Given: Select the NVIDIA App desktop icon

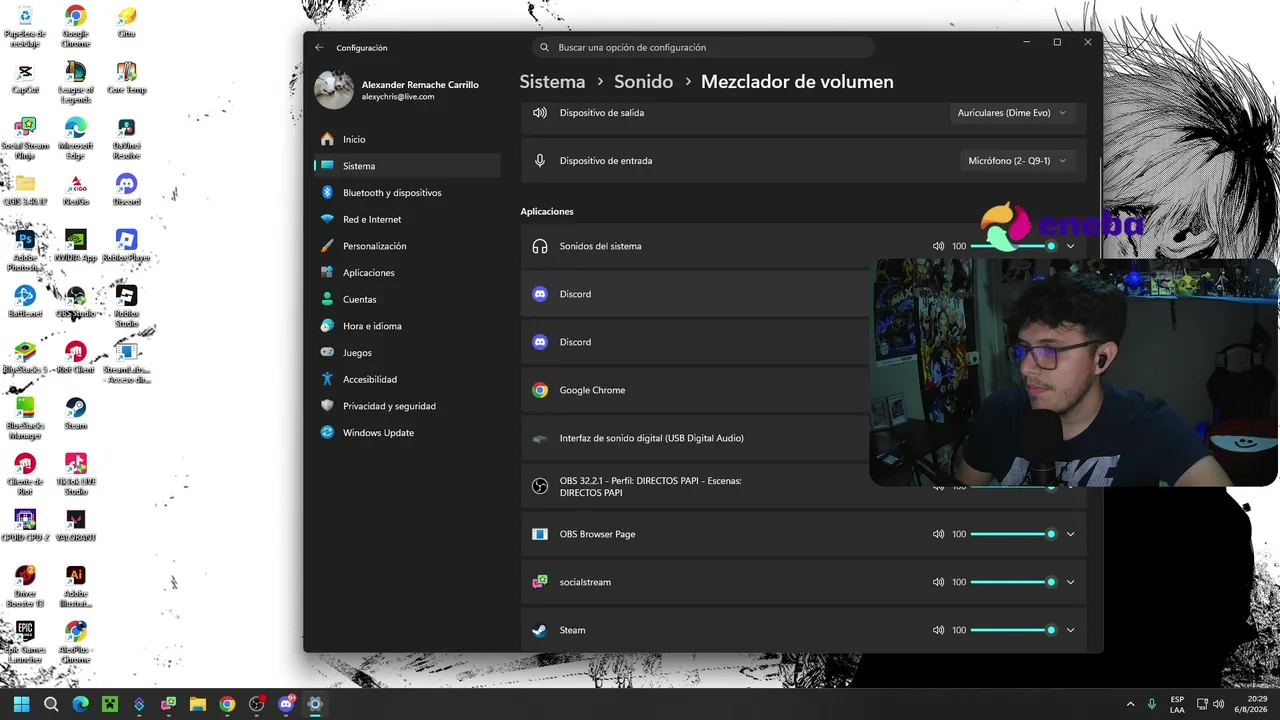Looking at the screenshot, I should [75, 247].
